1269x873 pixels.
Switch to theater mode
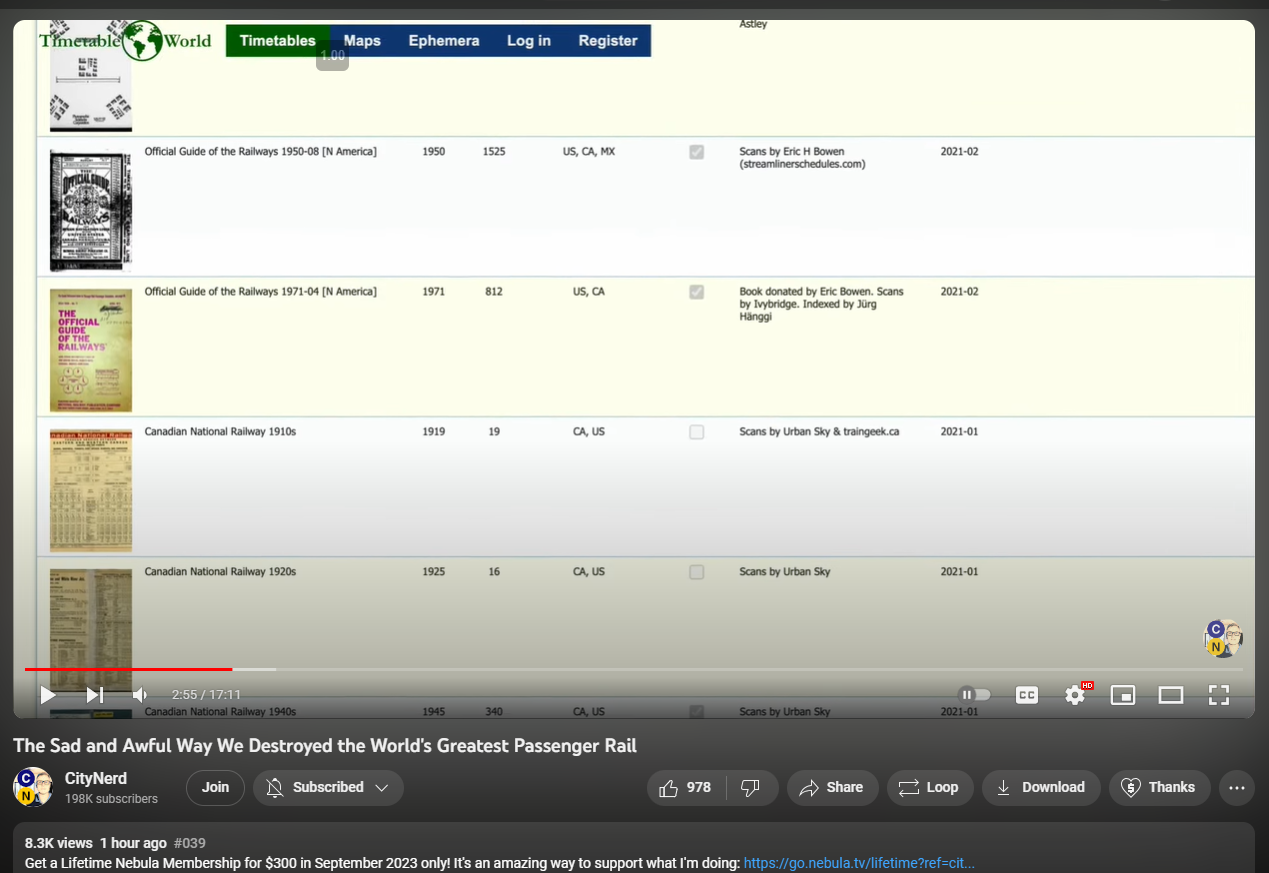click(1171, 695)
